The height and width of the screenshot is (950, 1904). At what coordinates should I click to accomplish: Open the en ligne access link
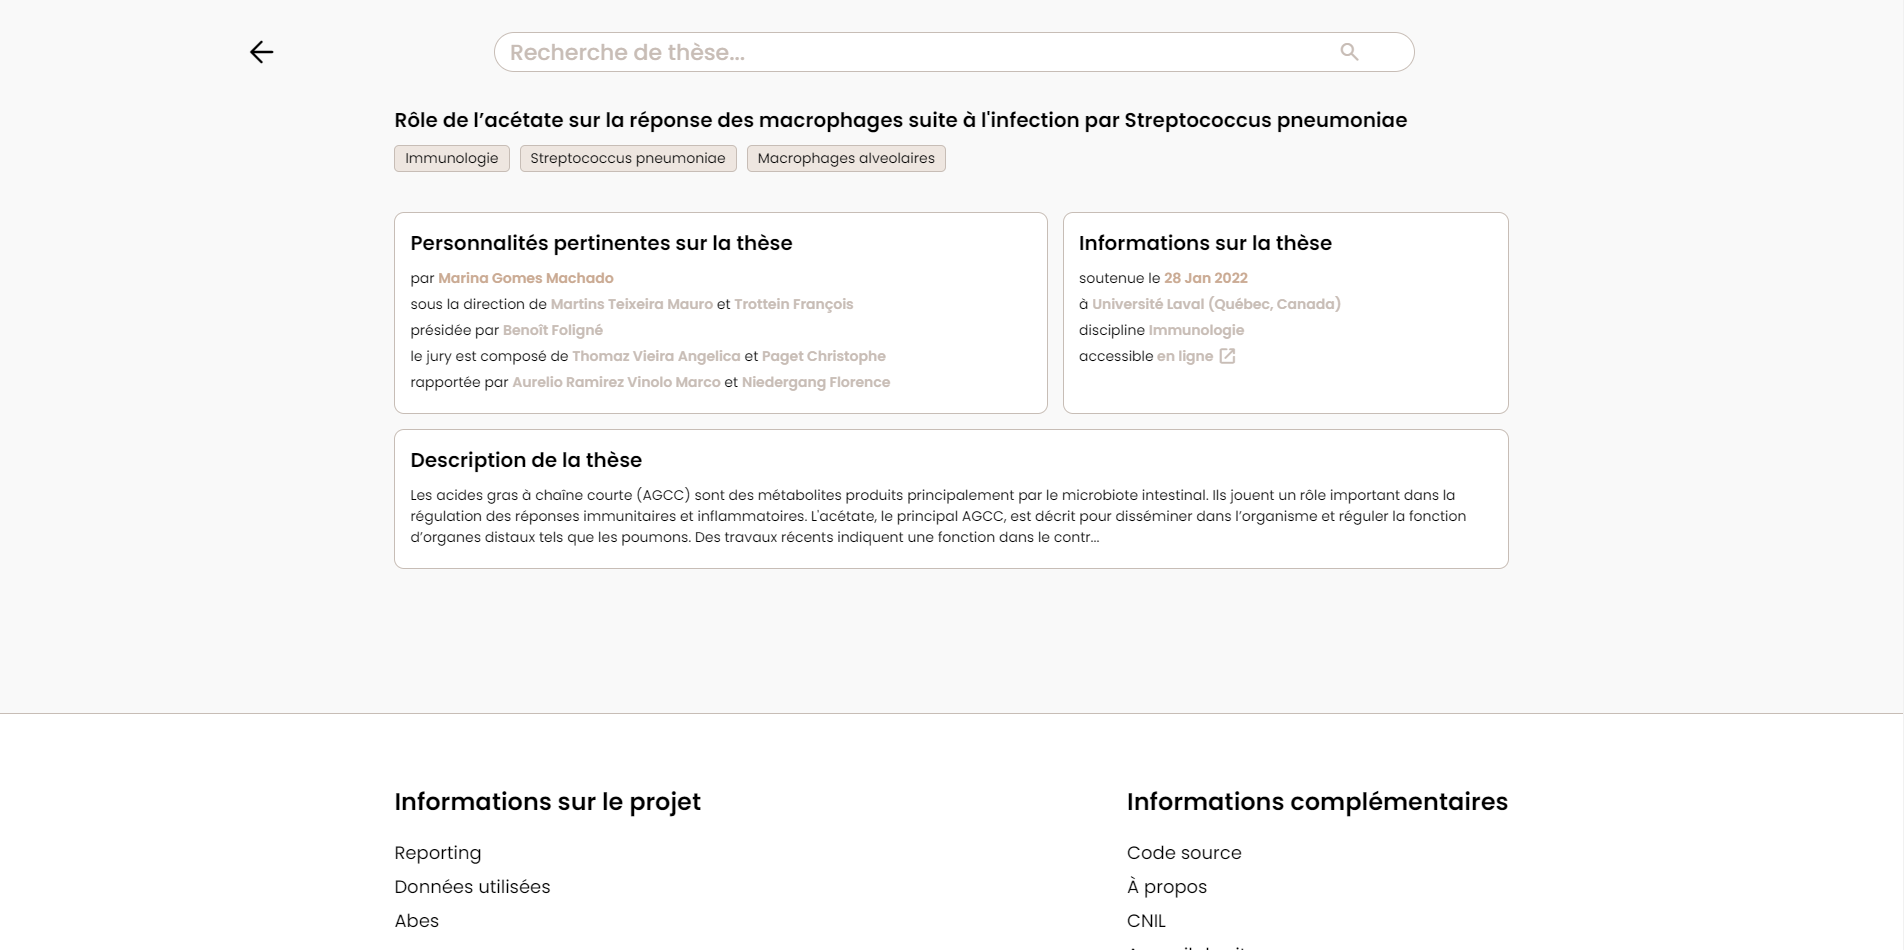tap(1184, 356)
